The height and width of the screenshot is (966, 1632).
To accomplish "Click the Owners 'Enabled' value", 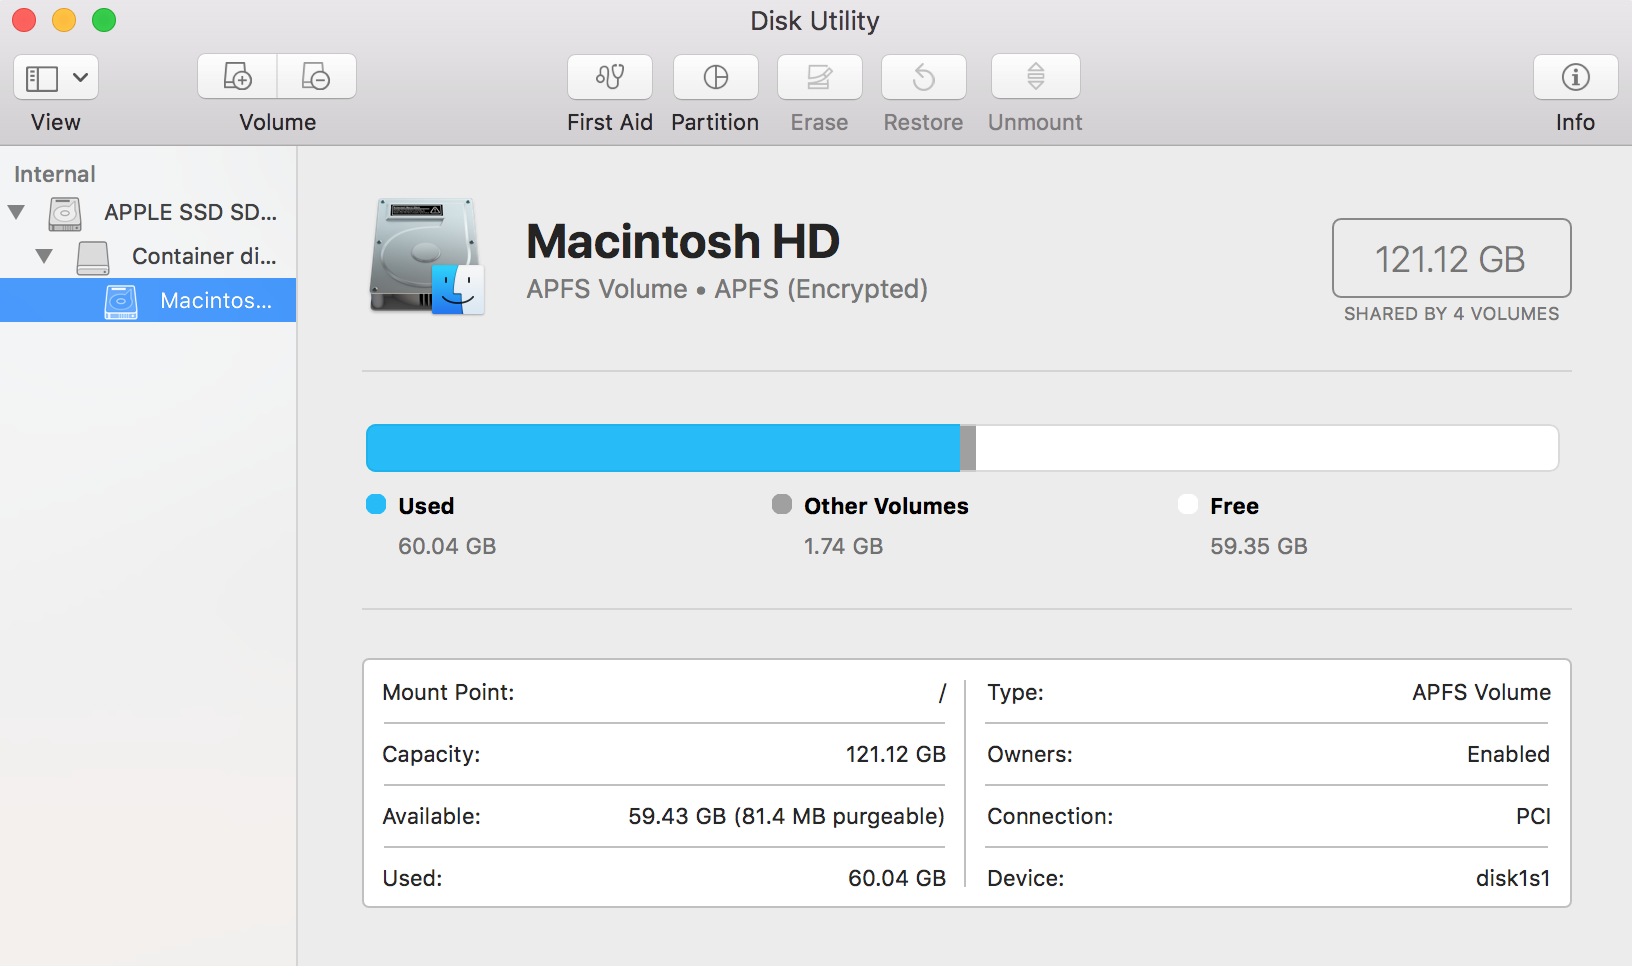I will pos(1508,754).
